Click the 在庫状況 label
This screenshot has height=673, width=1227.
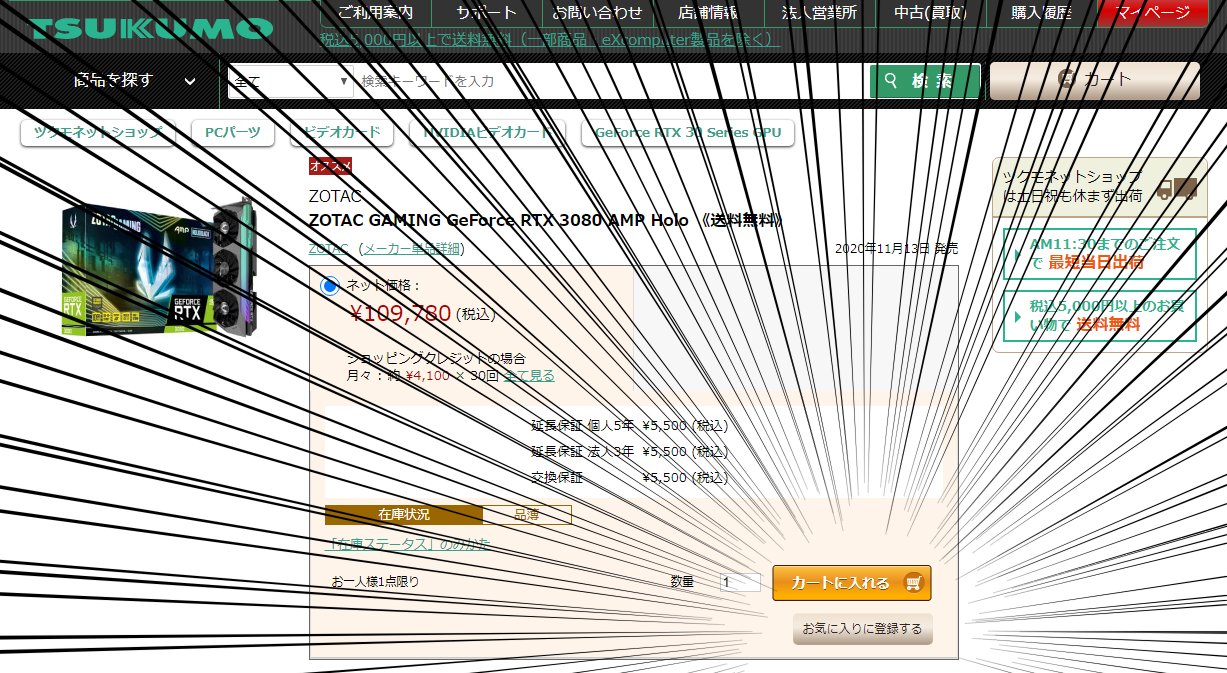pyautogui.click(x=404, y=514)
